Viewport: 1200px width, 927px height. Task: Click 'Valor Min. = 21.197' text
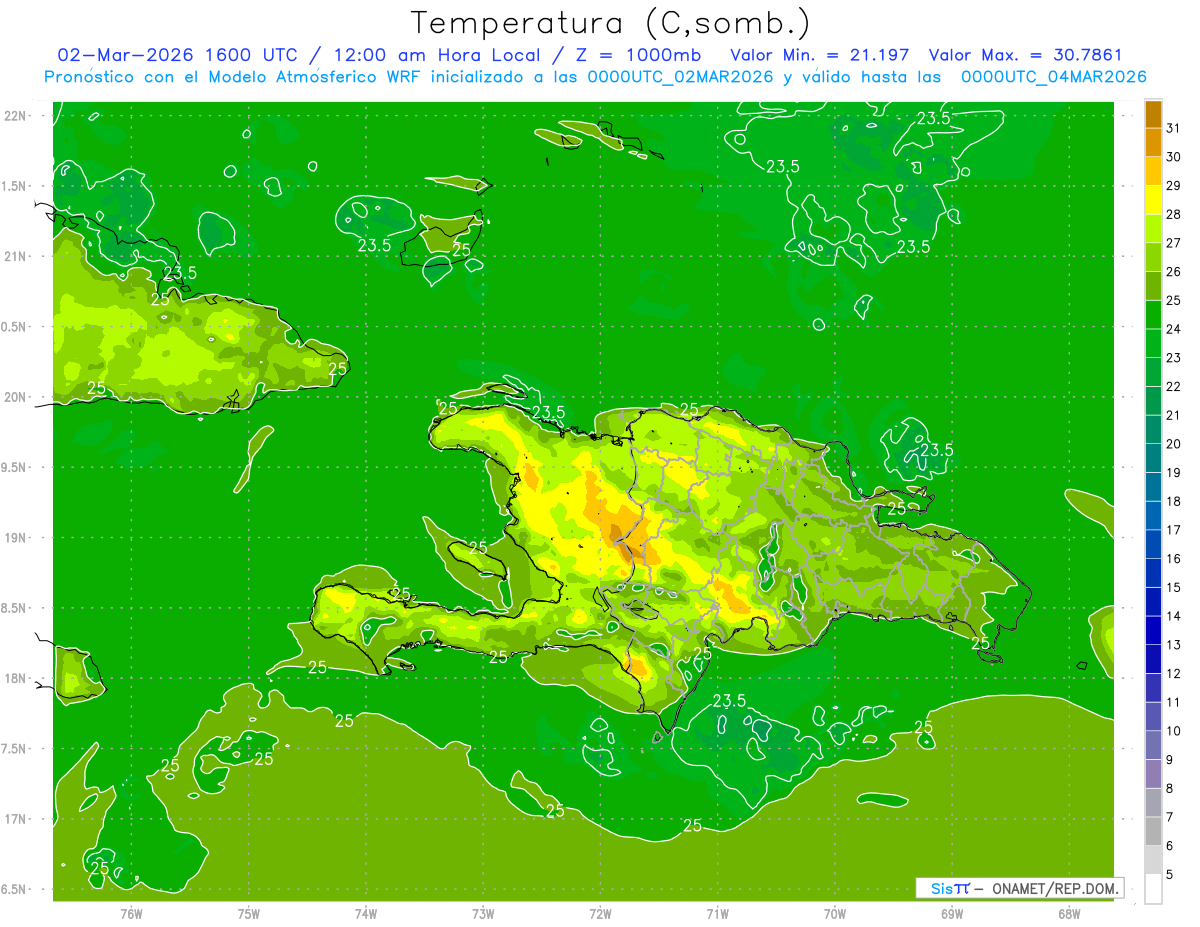tap(820, 55)
